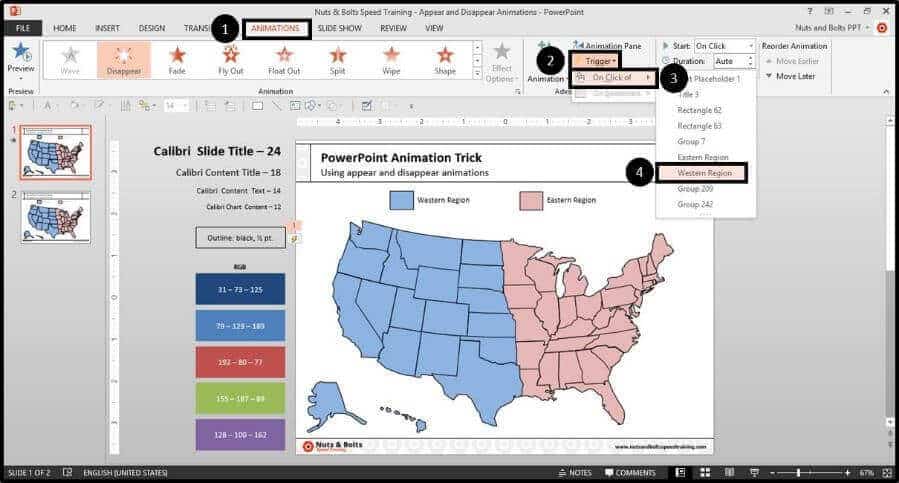Apply the Fly Out animation
899x483 pixels.
click(230, 60)
